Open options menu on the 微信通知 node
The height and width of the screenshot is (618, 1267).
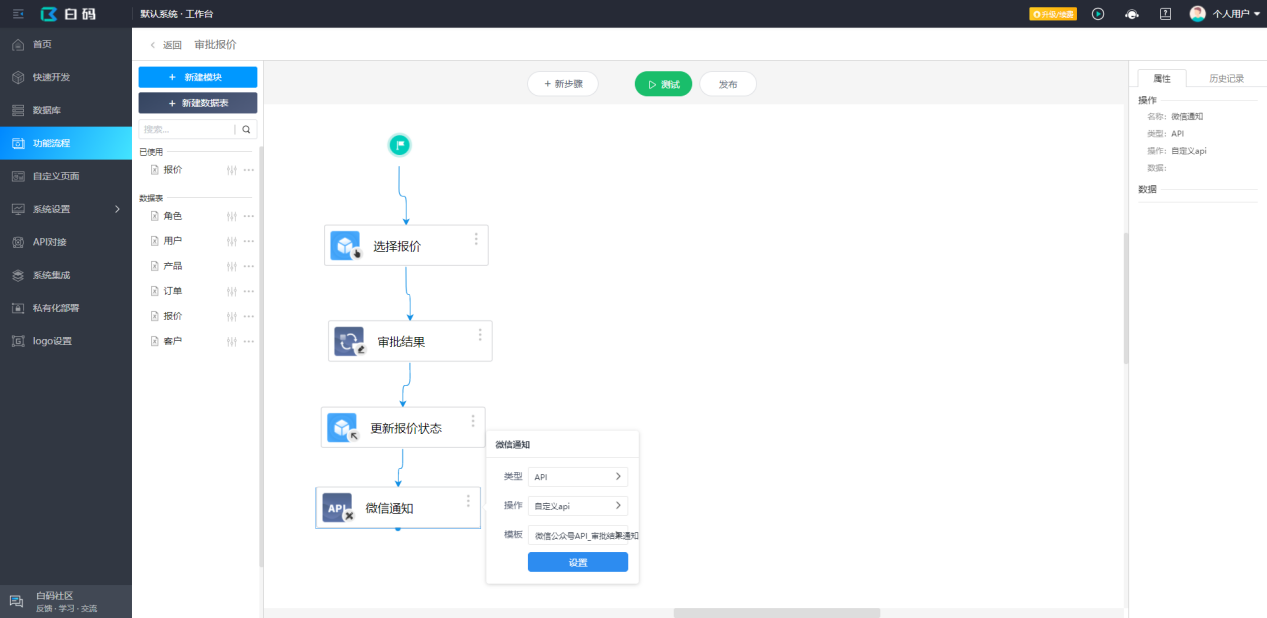coord(466,500)
